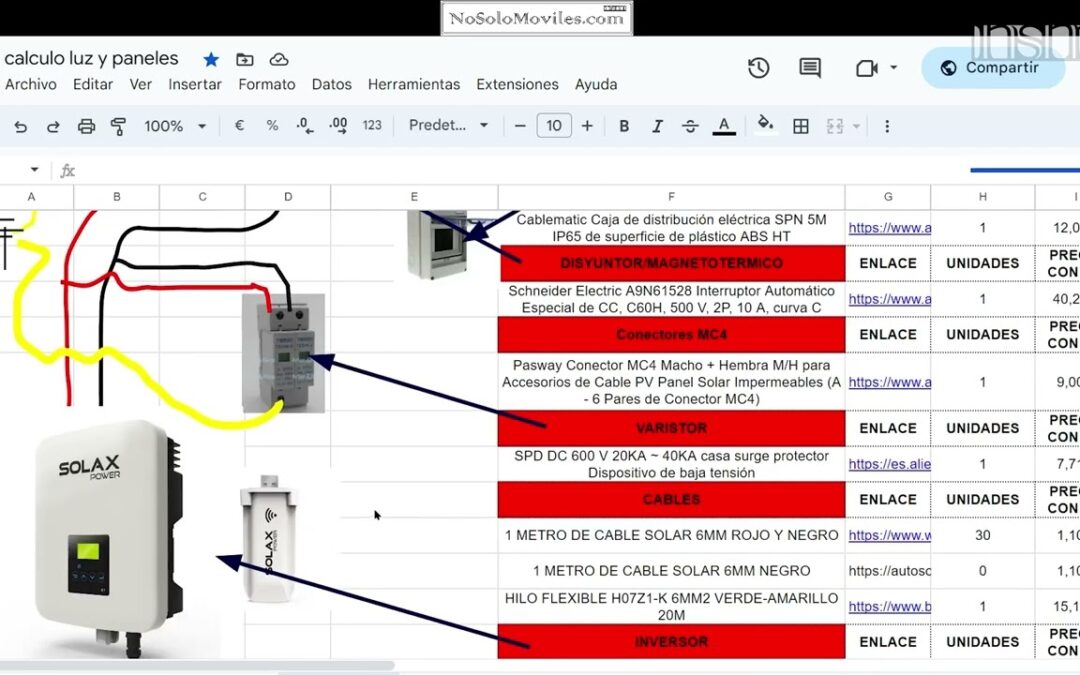Select column G header

888,197
